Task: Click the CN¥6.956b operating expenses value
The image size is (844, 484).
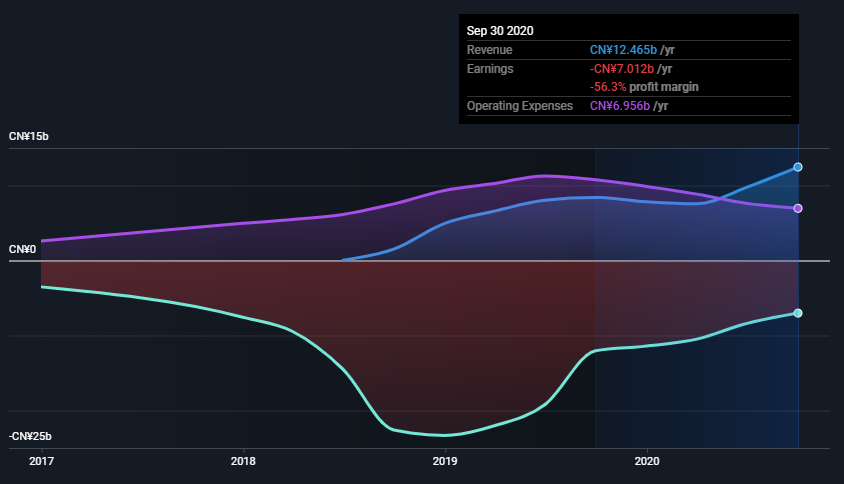Action: pyautogui.click(x=619, y=106)
